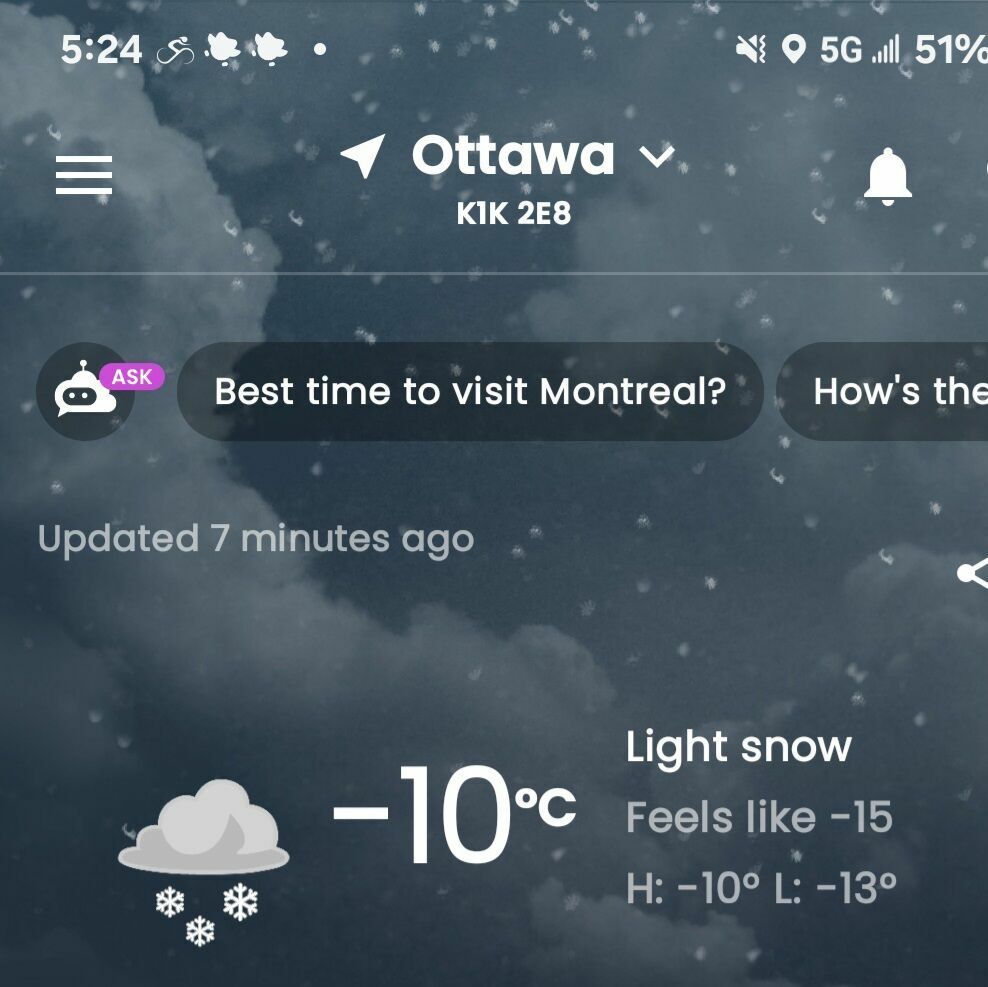Tap the location pin status icon

click(793, 49)
